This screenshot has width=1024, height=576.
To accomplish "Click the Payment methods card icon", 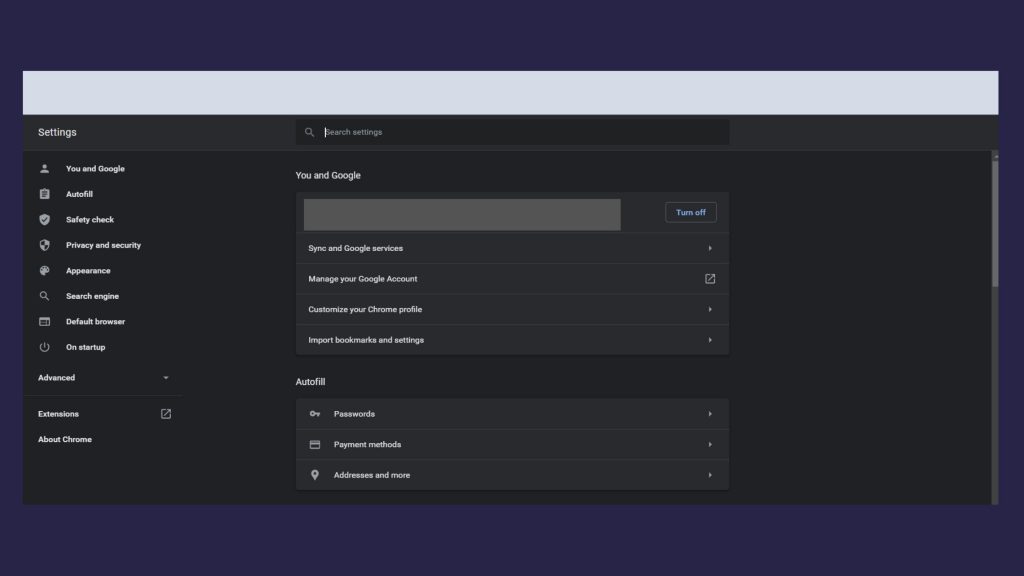I will [x=315, y=445].
